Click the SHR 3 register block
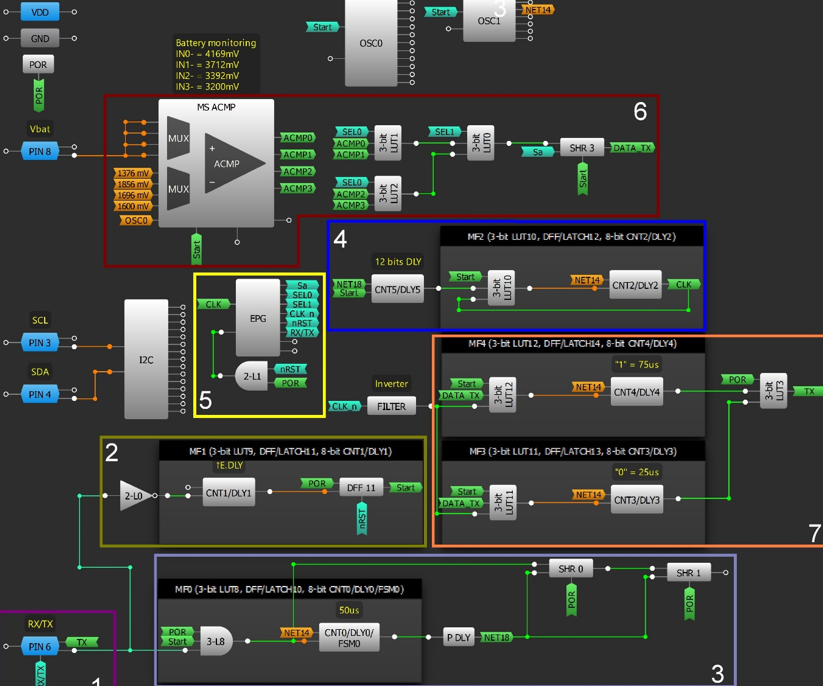Screen dimensions: 823x686 tap(581, 146)
